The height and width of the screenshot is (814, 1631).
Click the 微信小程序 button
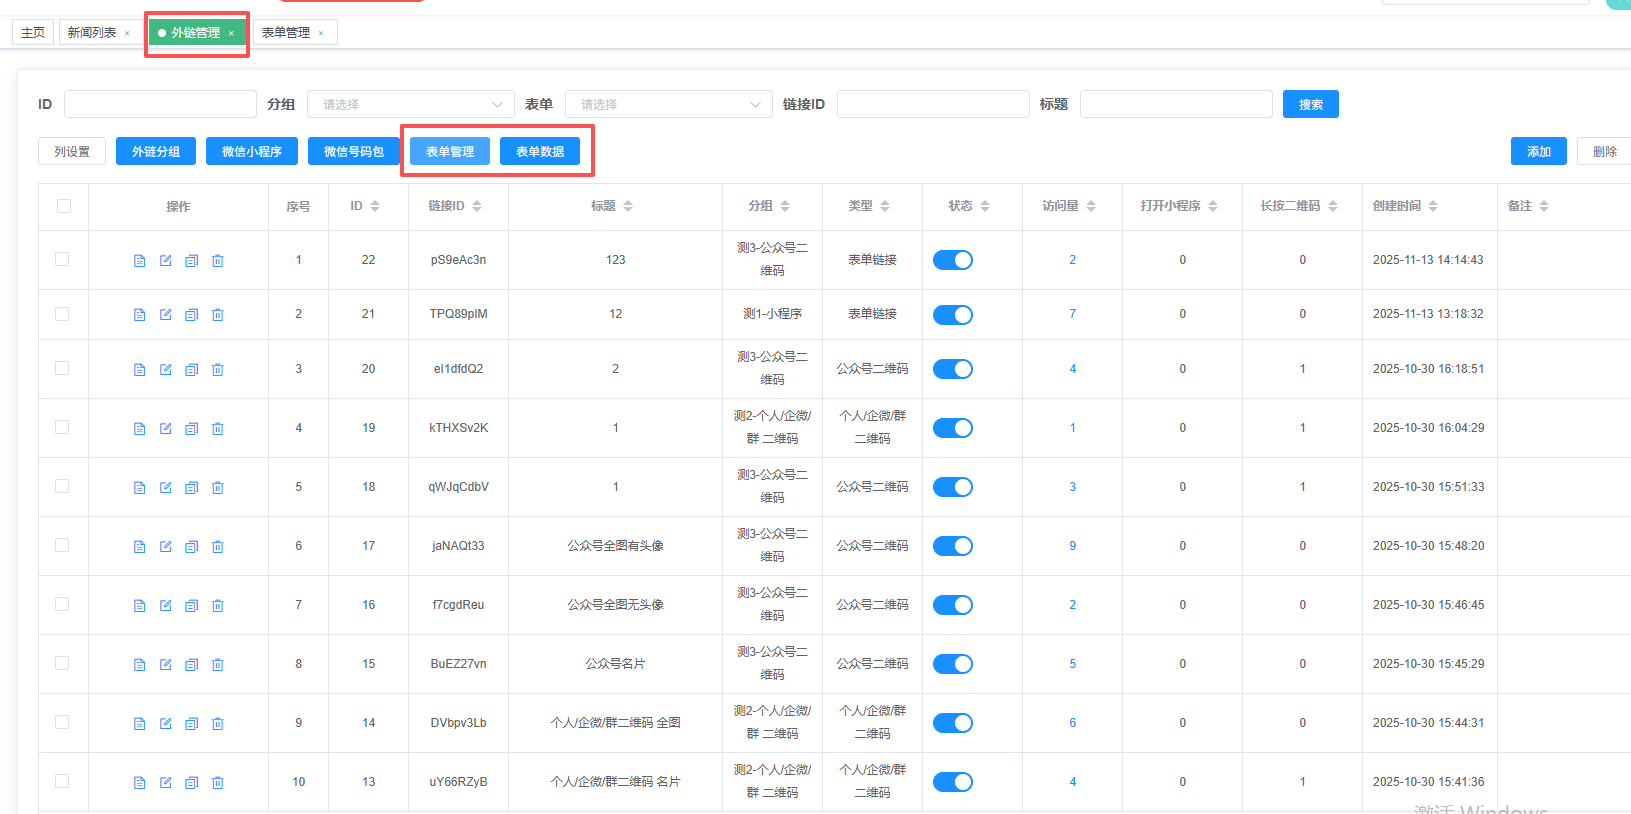[x=252, y=151]
